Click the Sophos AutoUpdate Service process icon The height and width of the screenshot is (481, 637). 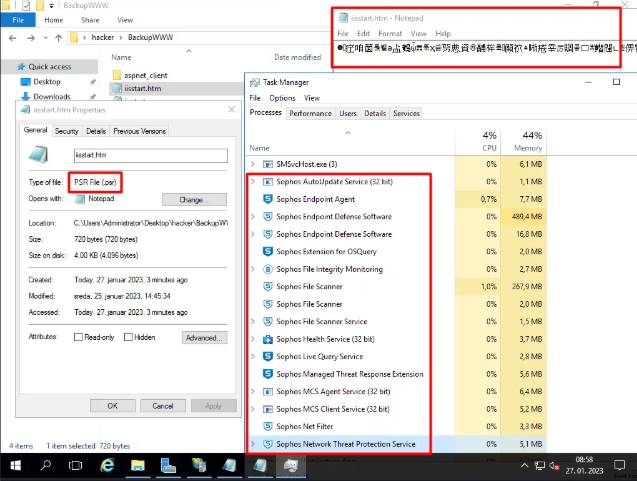coord(268,182)
